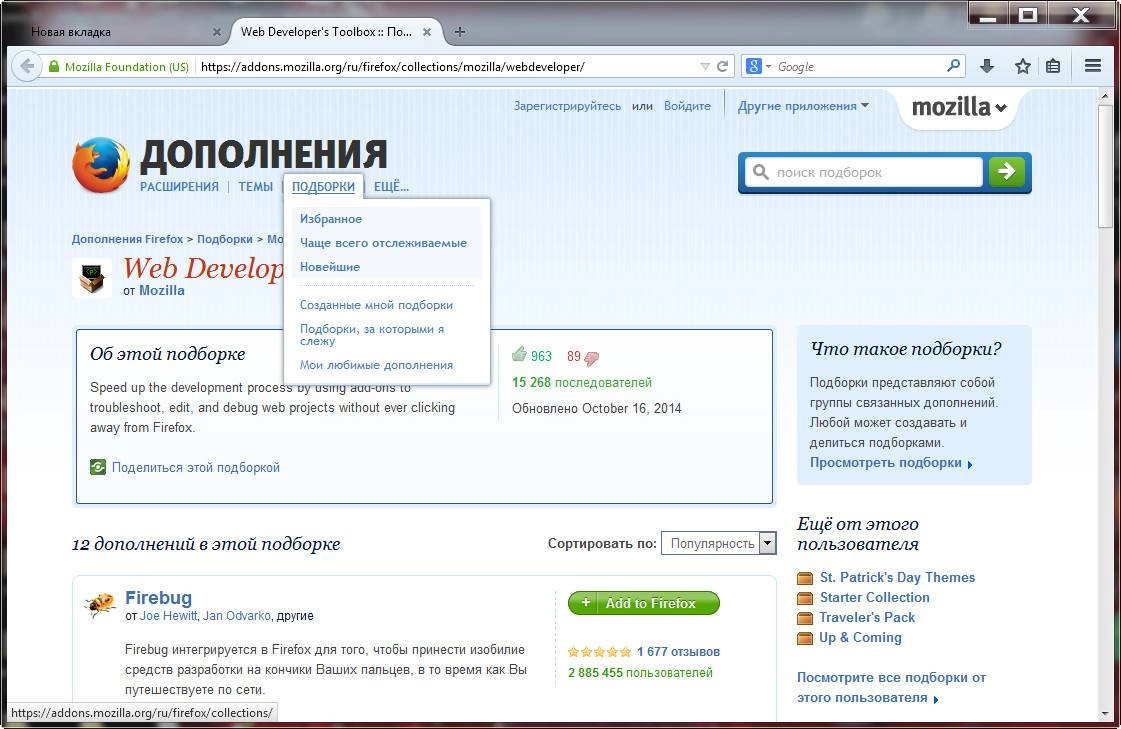1121x729 pixels.
Task: Click 'Подборки' breadcrumb link
Action: coord(224,239)
